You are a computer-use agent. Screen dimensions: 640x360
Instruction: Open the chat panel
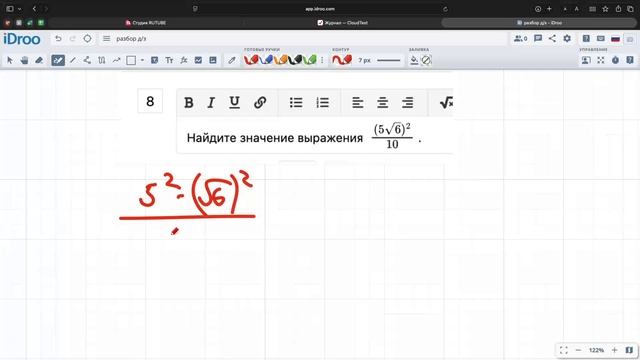tap(538, 39)
